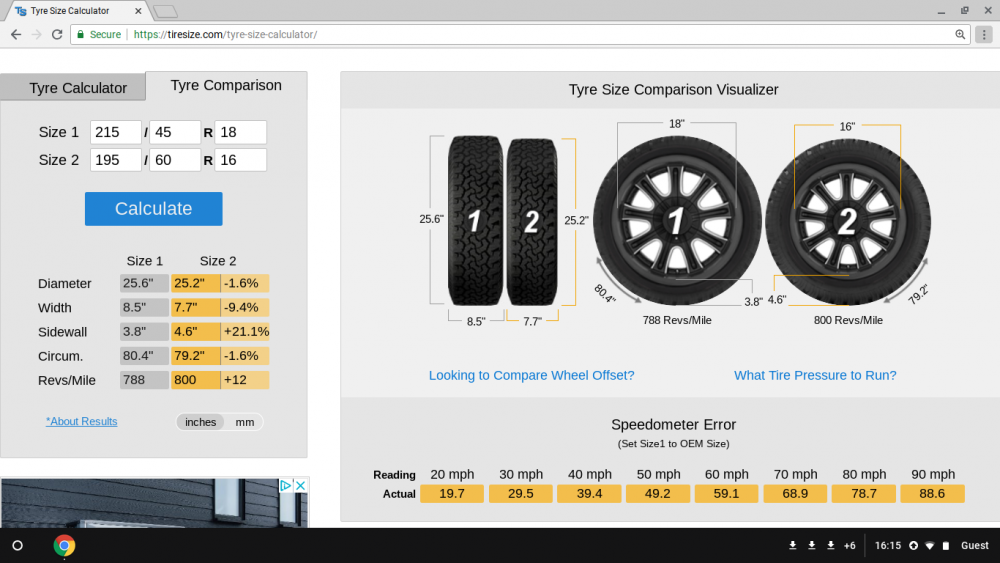Screen dimensions: 1000x563
Task: Open first download notification icon
Action: [793, 546]
